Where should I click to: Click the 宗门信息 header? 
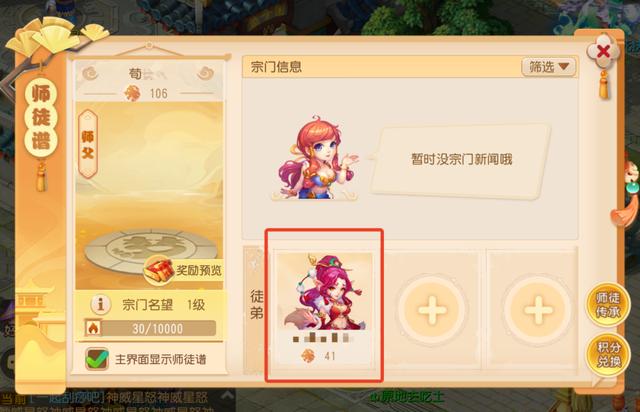(x=276, y=67)
